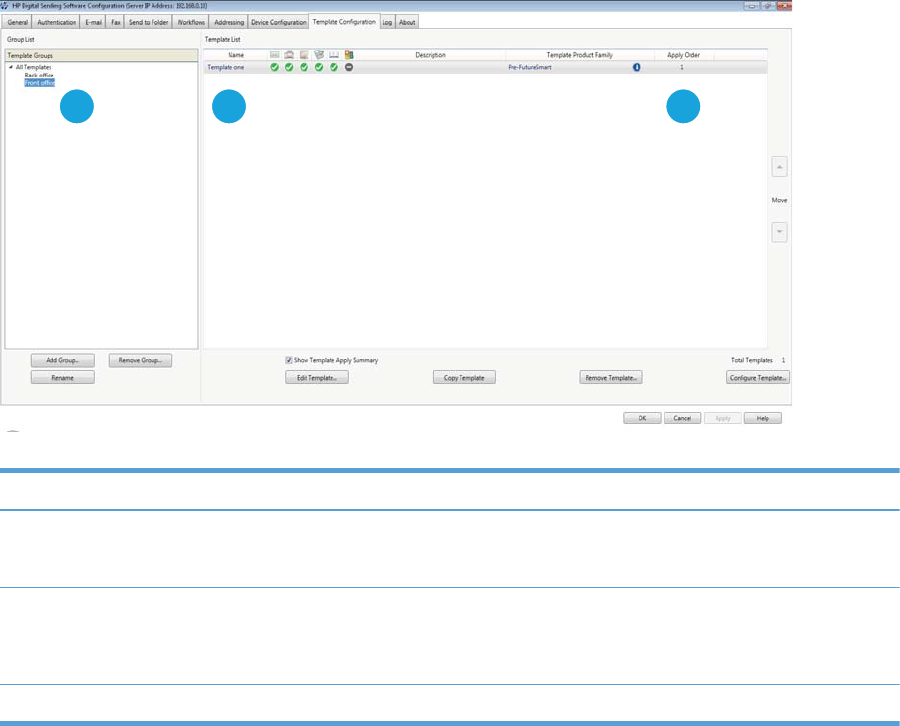The width and height of the screenshot is (900, 726).
Task: Select the Back office group
Action: (x=39, y=75)
